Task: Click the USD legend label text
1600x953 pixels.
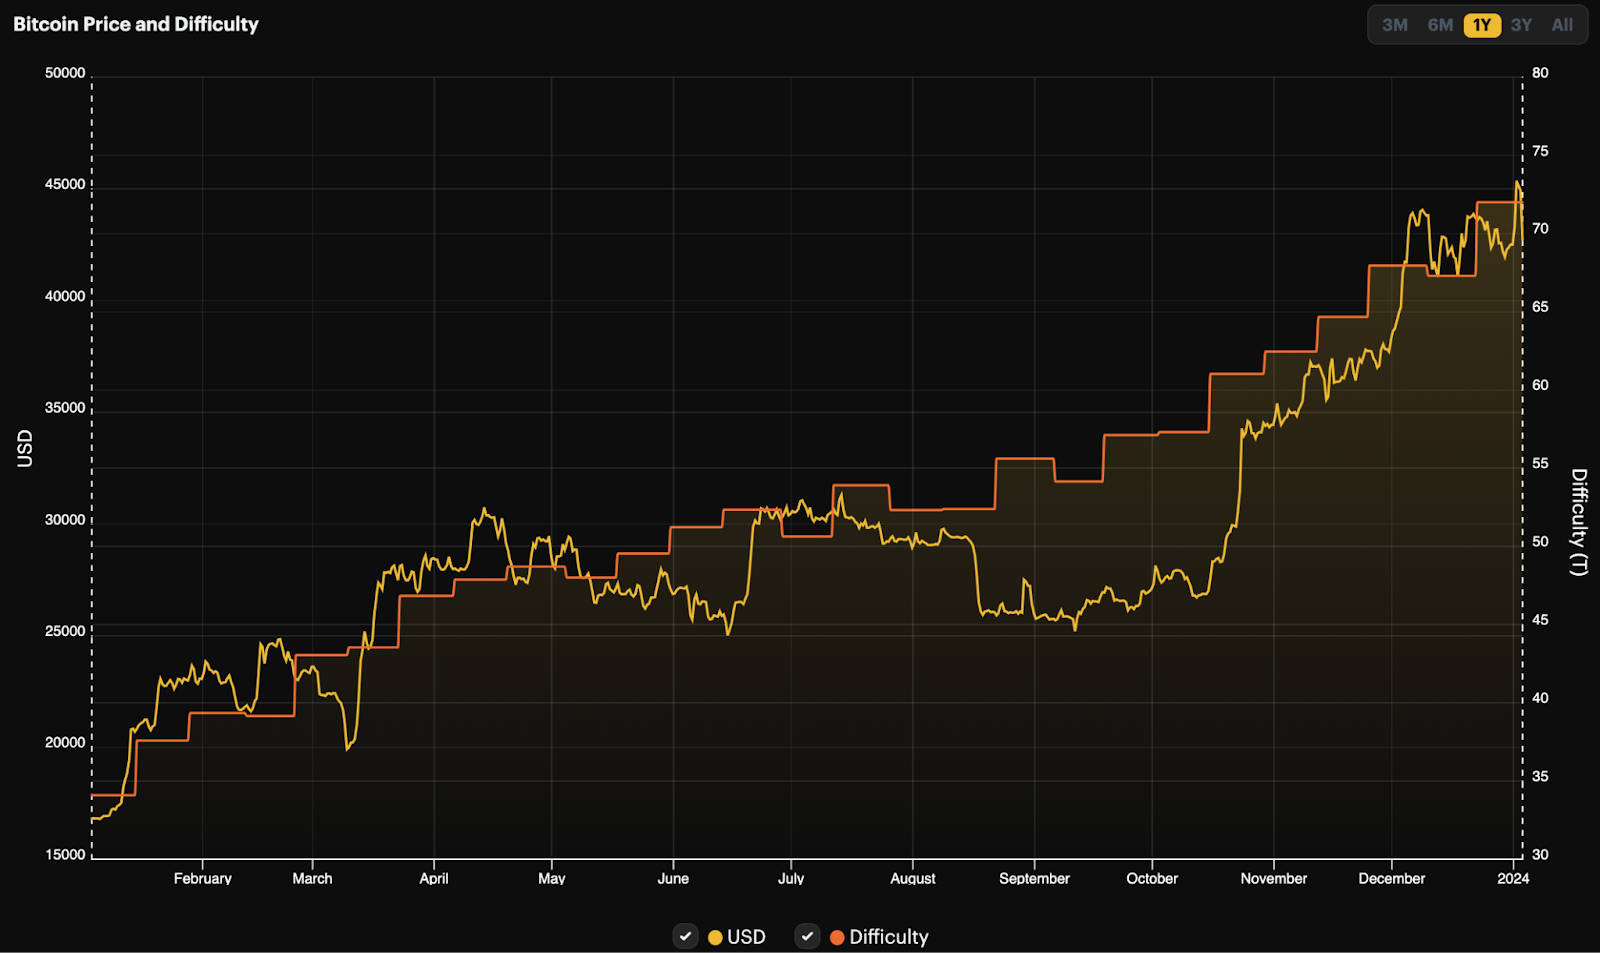Action: (x=746, y=937)
